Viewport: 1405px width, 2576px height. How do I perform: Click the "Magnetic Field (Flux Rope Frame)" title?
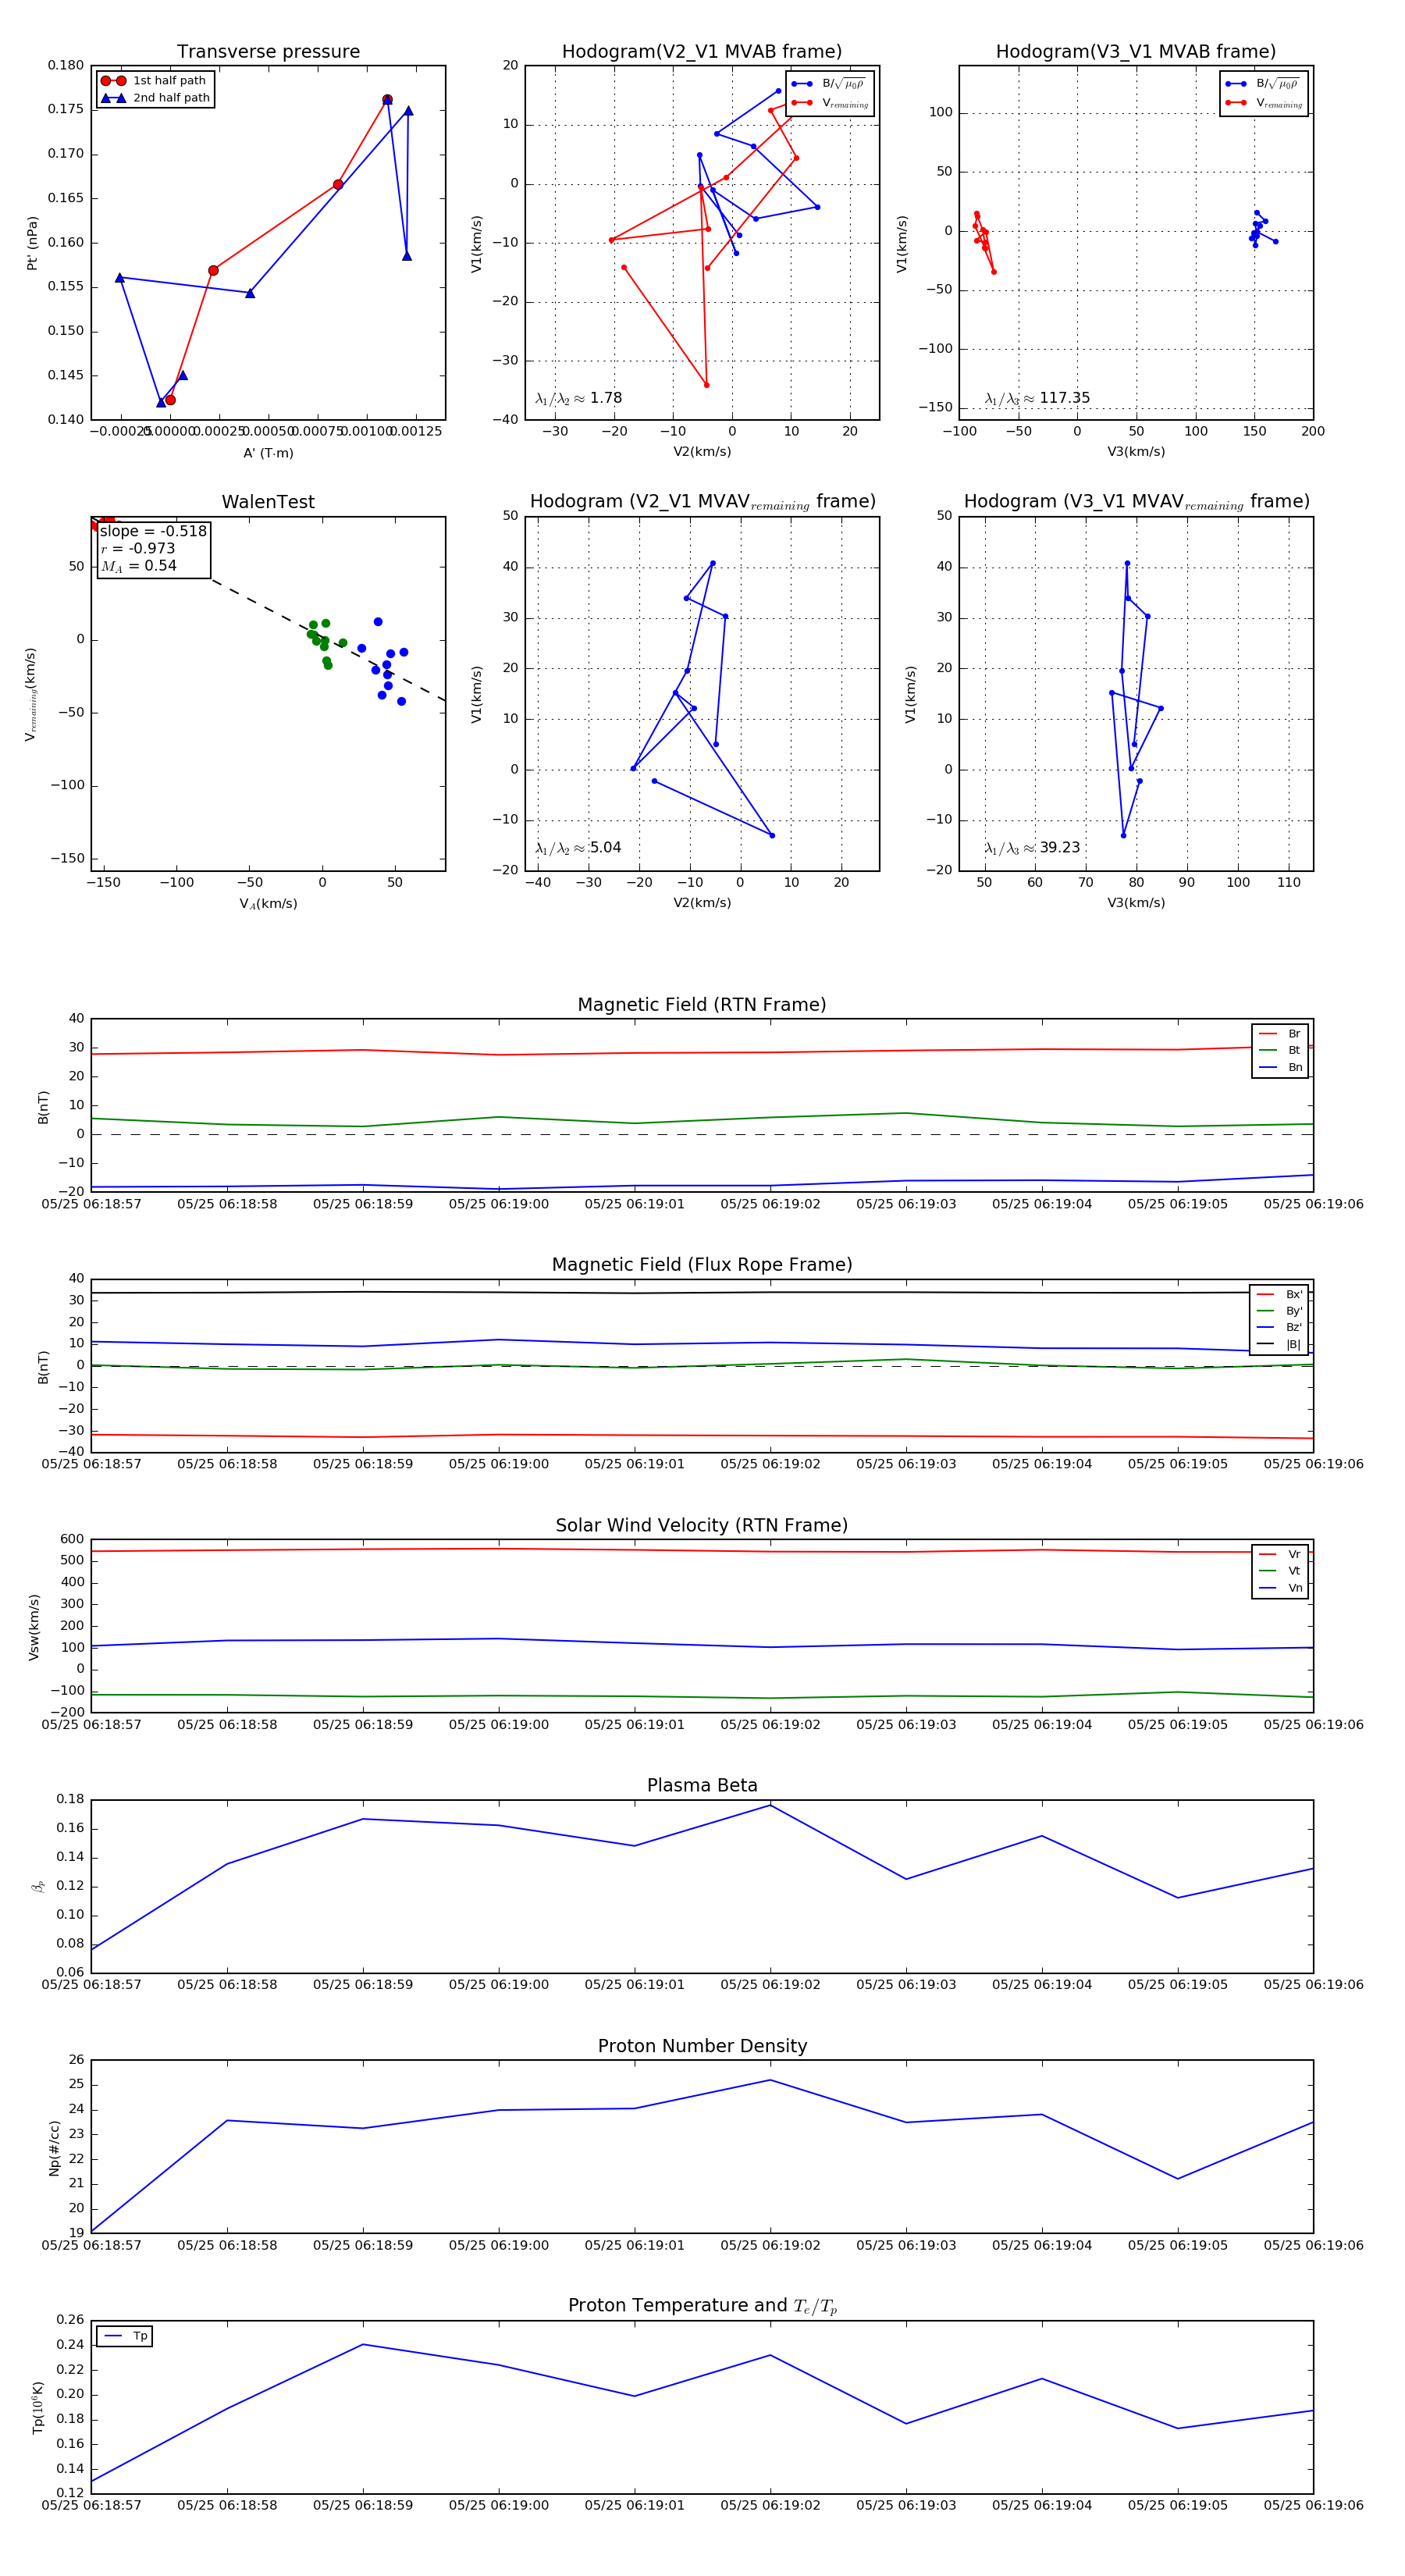(702, 1265)
